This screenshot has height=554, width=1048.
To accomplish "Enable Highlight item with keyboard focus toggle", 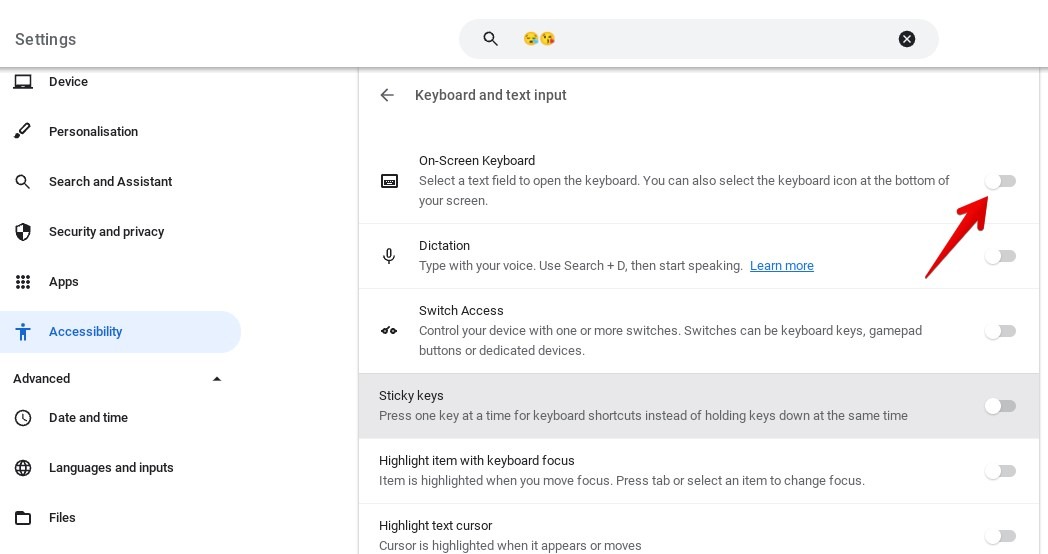I will click(1001, 471).
